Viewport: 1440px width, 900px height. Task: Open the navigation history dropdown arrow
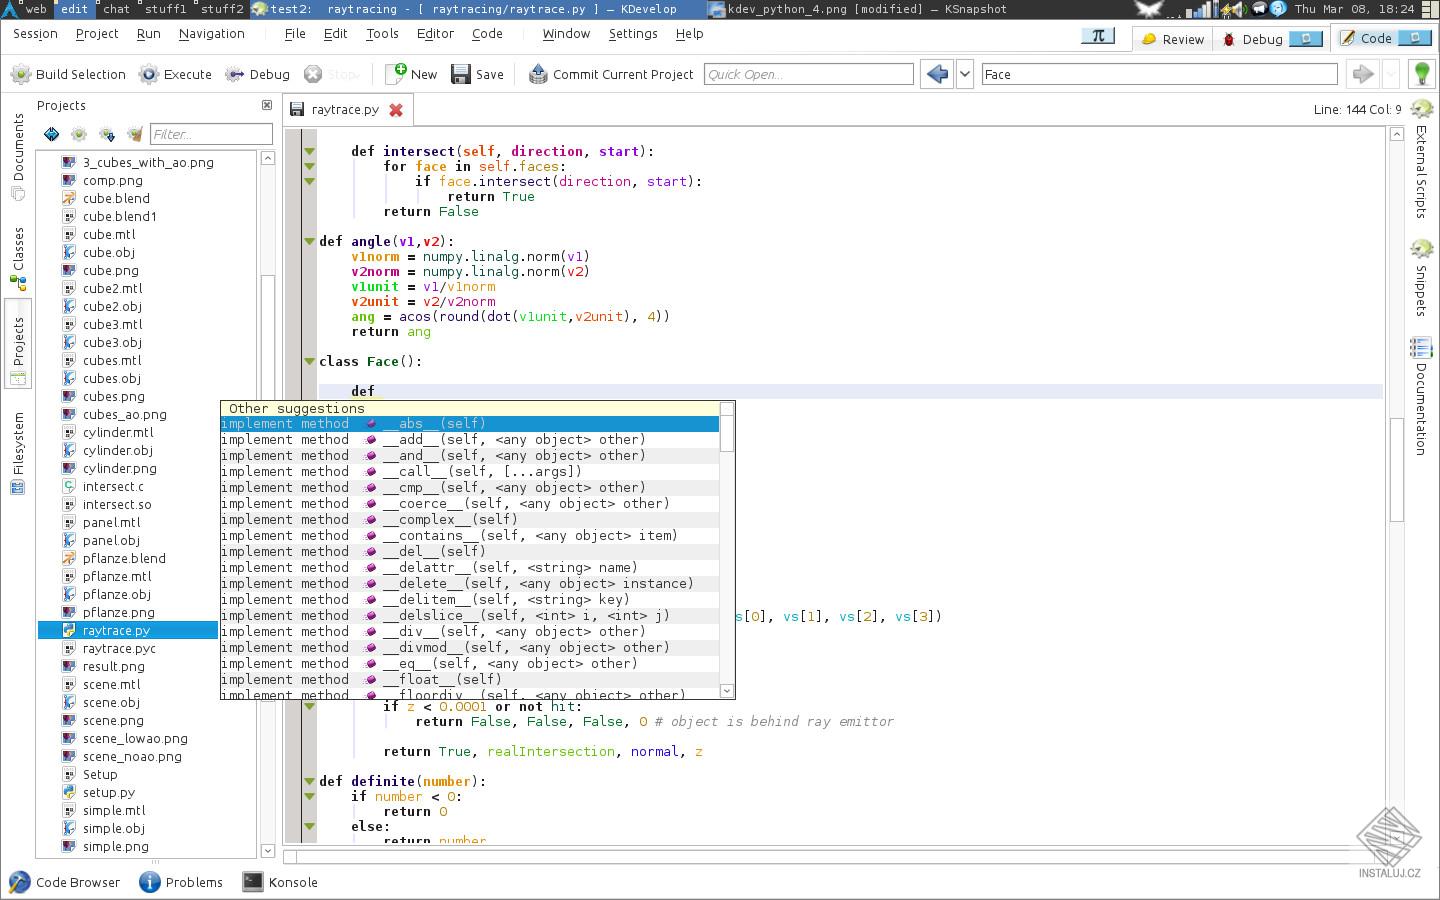coord(965,74)
